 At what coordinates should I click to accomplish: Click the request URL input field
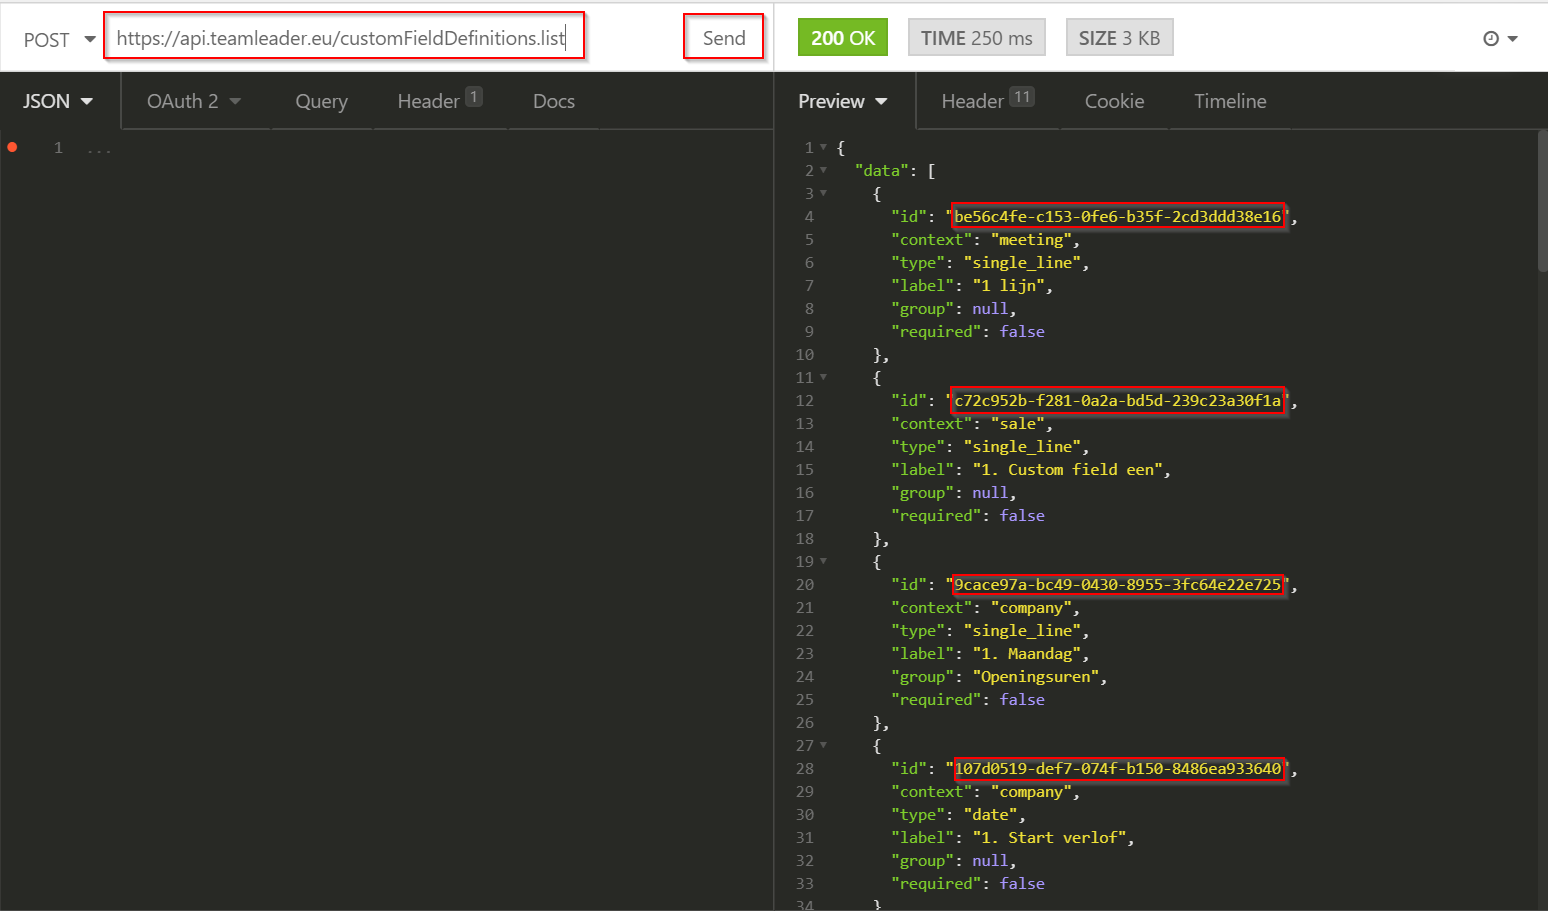pos(344,38)
